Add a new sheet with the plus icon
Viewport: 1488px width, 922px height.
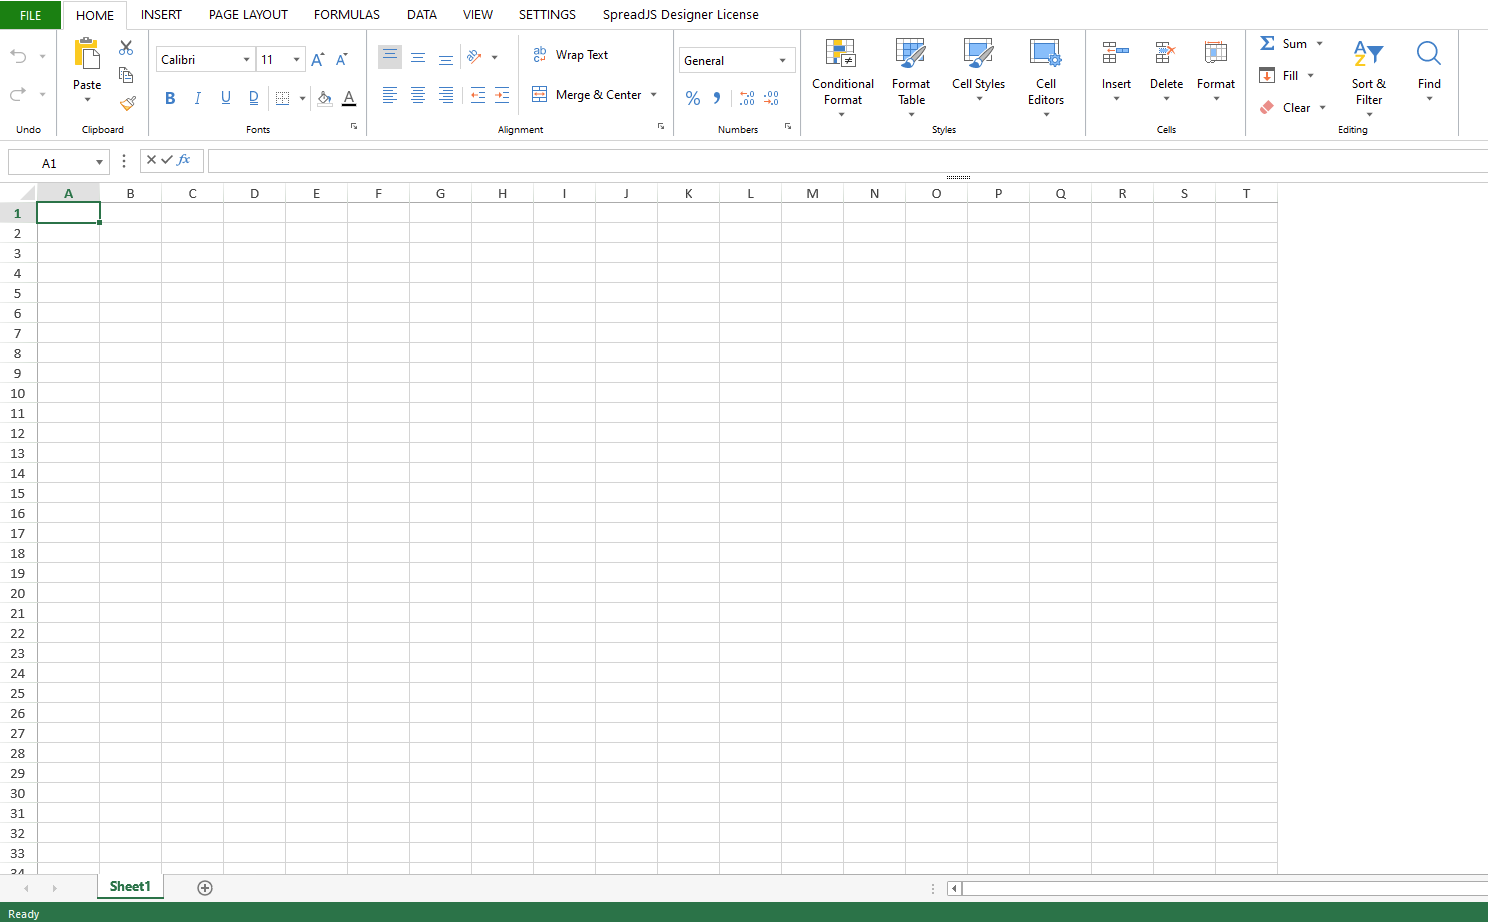click(x=205, y=888)
